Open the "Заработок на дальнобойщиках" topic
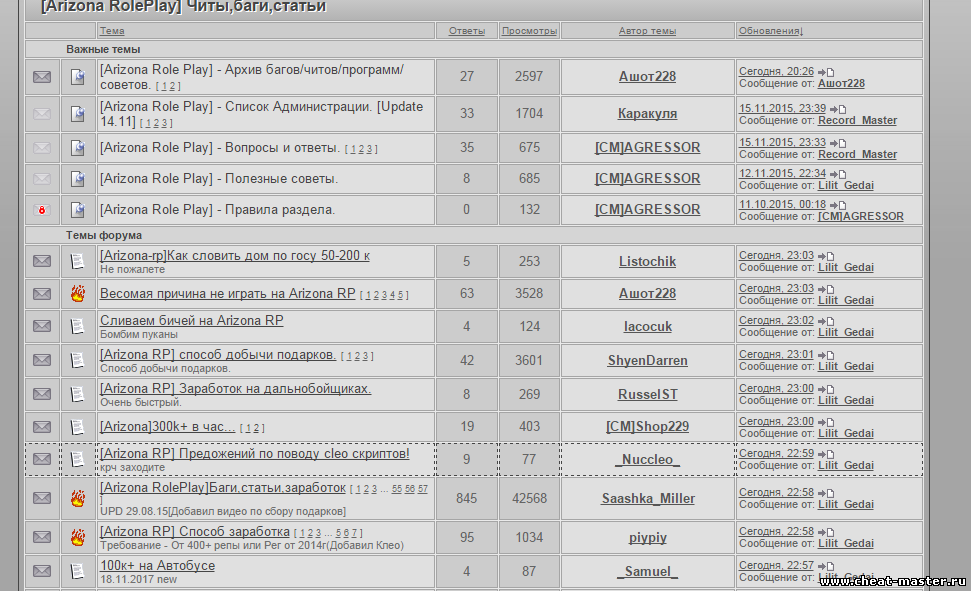The height and width of the screenshot is (591, 971). click(x=235, y=388)
